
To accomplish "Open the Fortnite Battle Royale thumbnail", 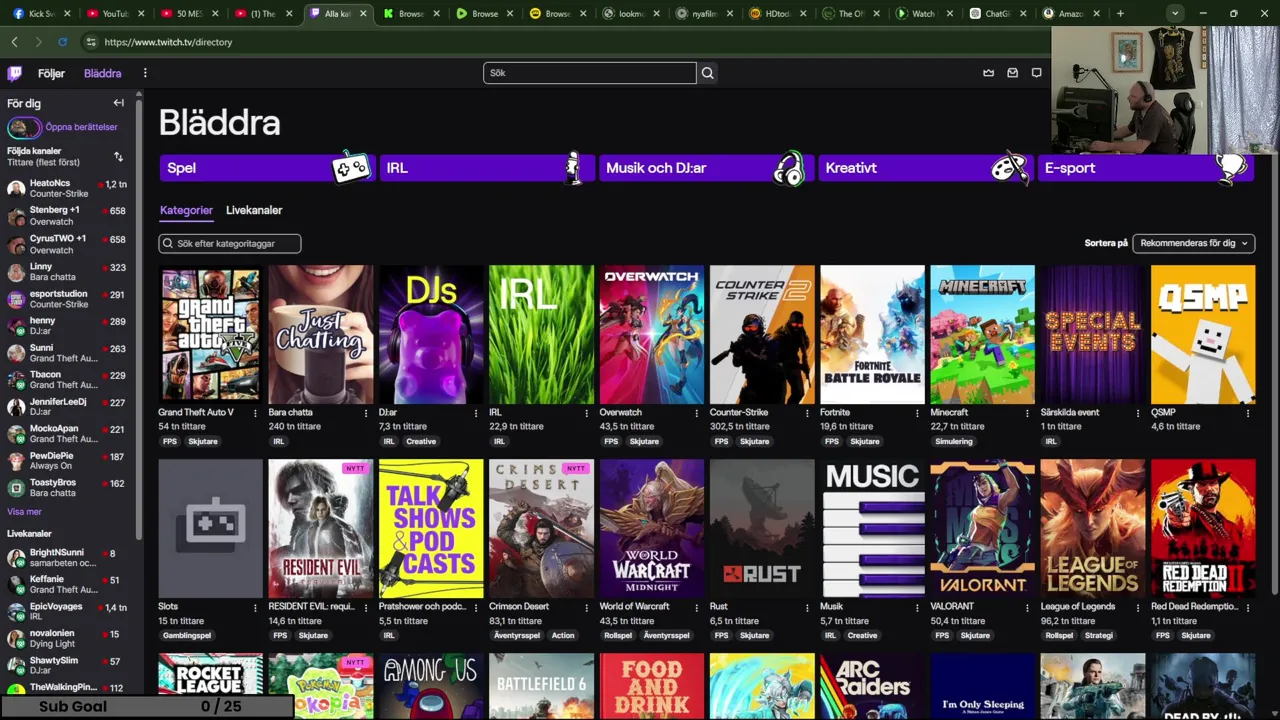I will pyautogui.click(x=872, y=335).
